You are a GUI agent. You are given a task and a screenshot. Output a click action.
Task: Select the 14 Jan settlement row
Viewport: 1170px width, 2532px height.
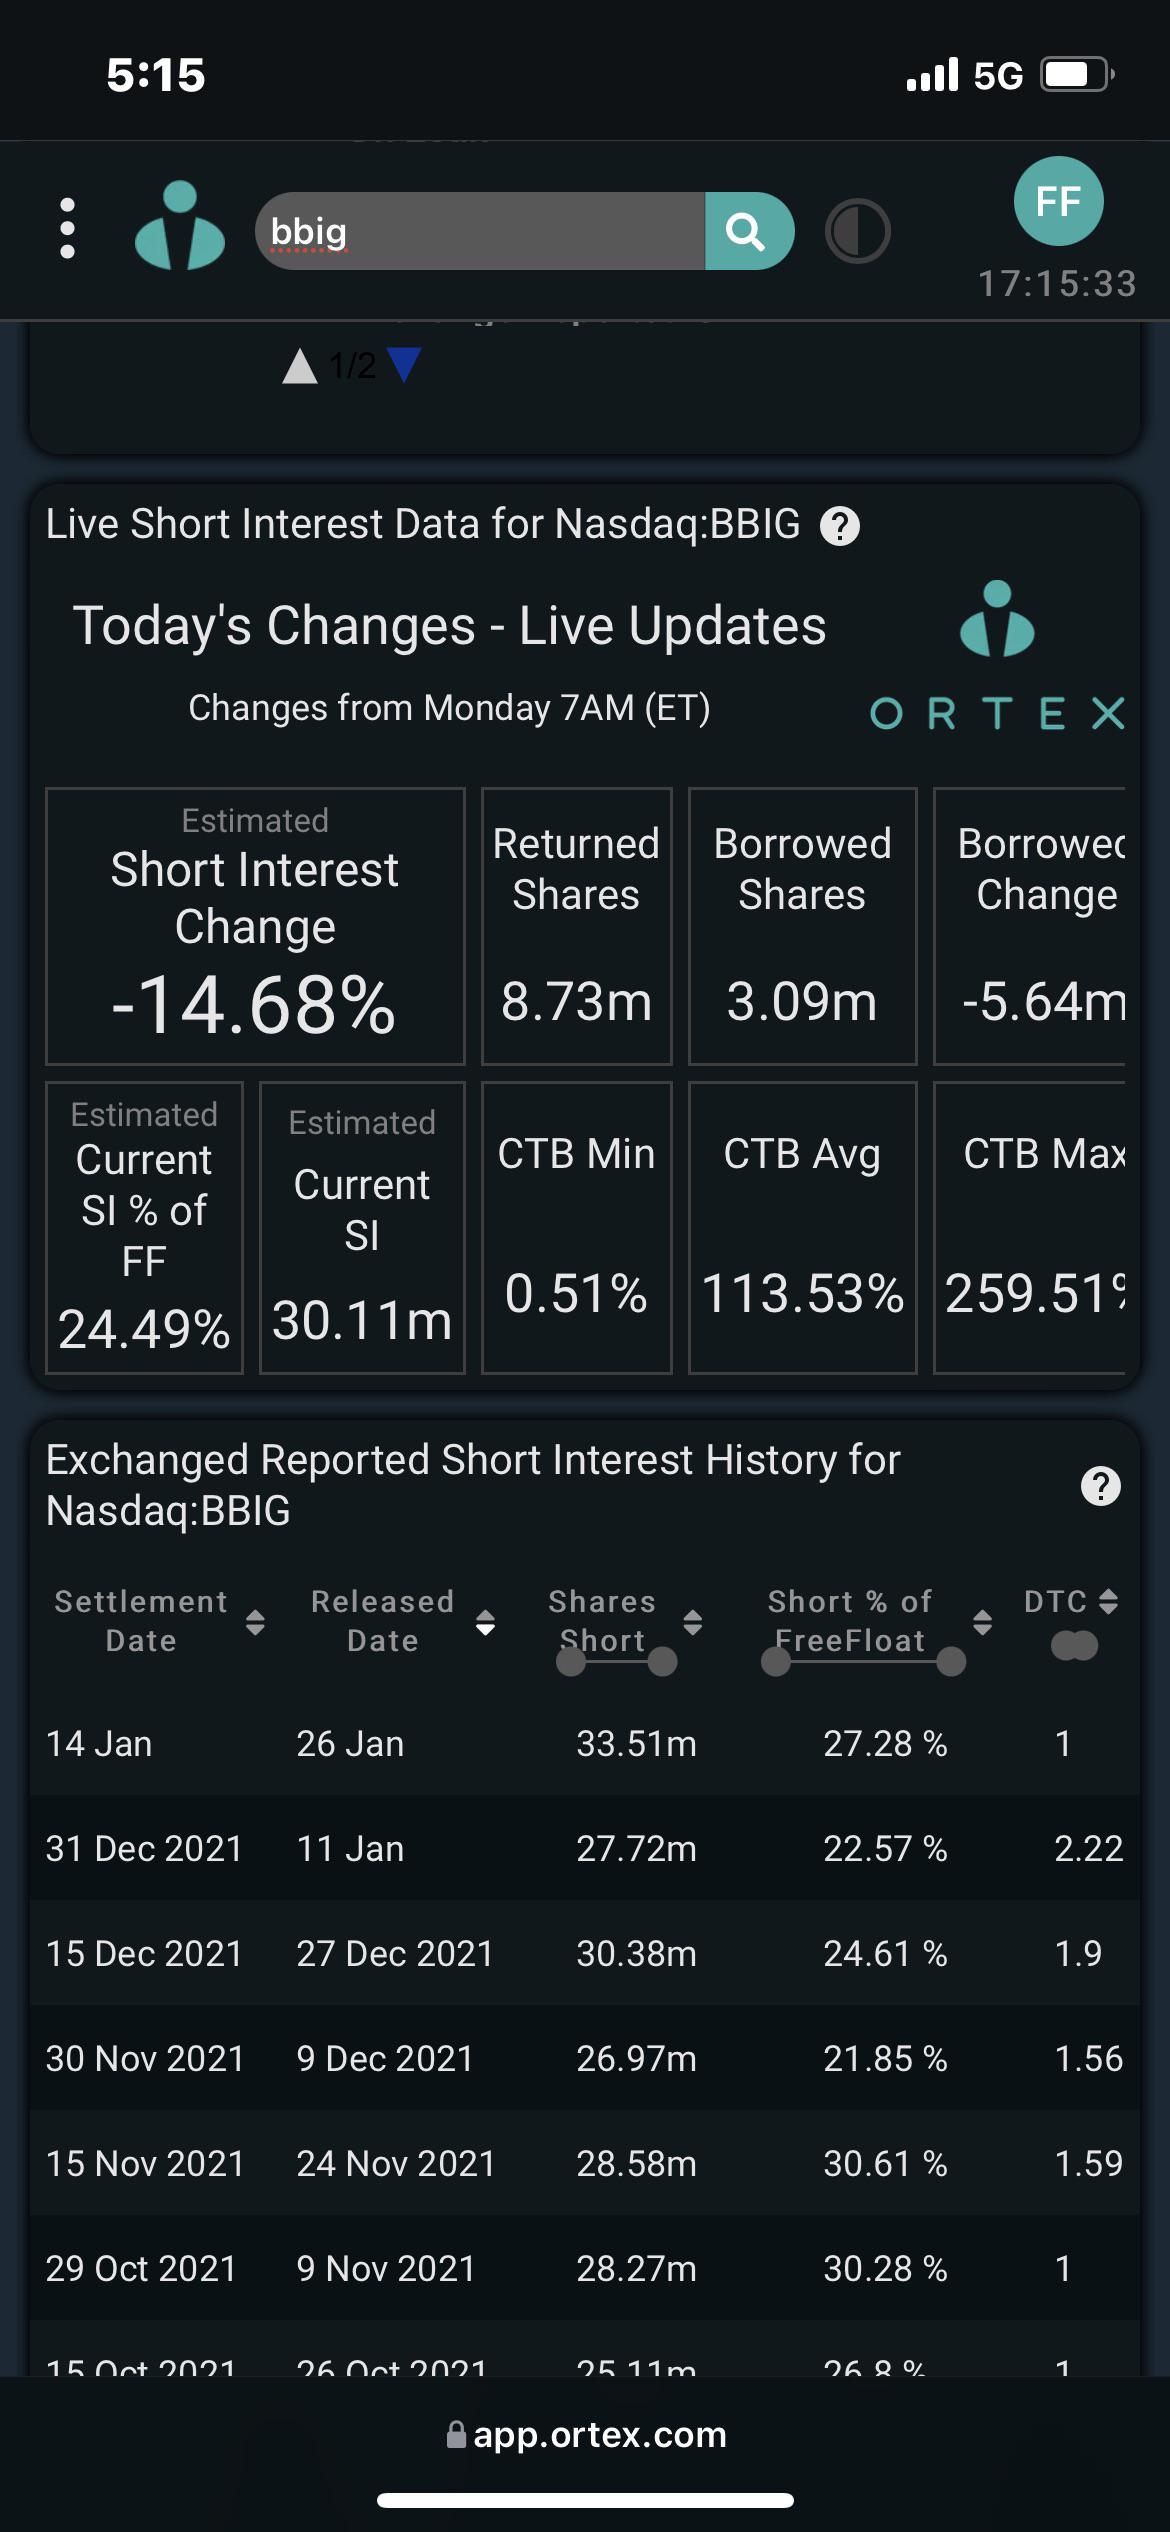585,1743
